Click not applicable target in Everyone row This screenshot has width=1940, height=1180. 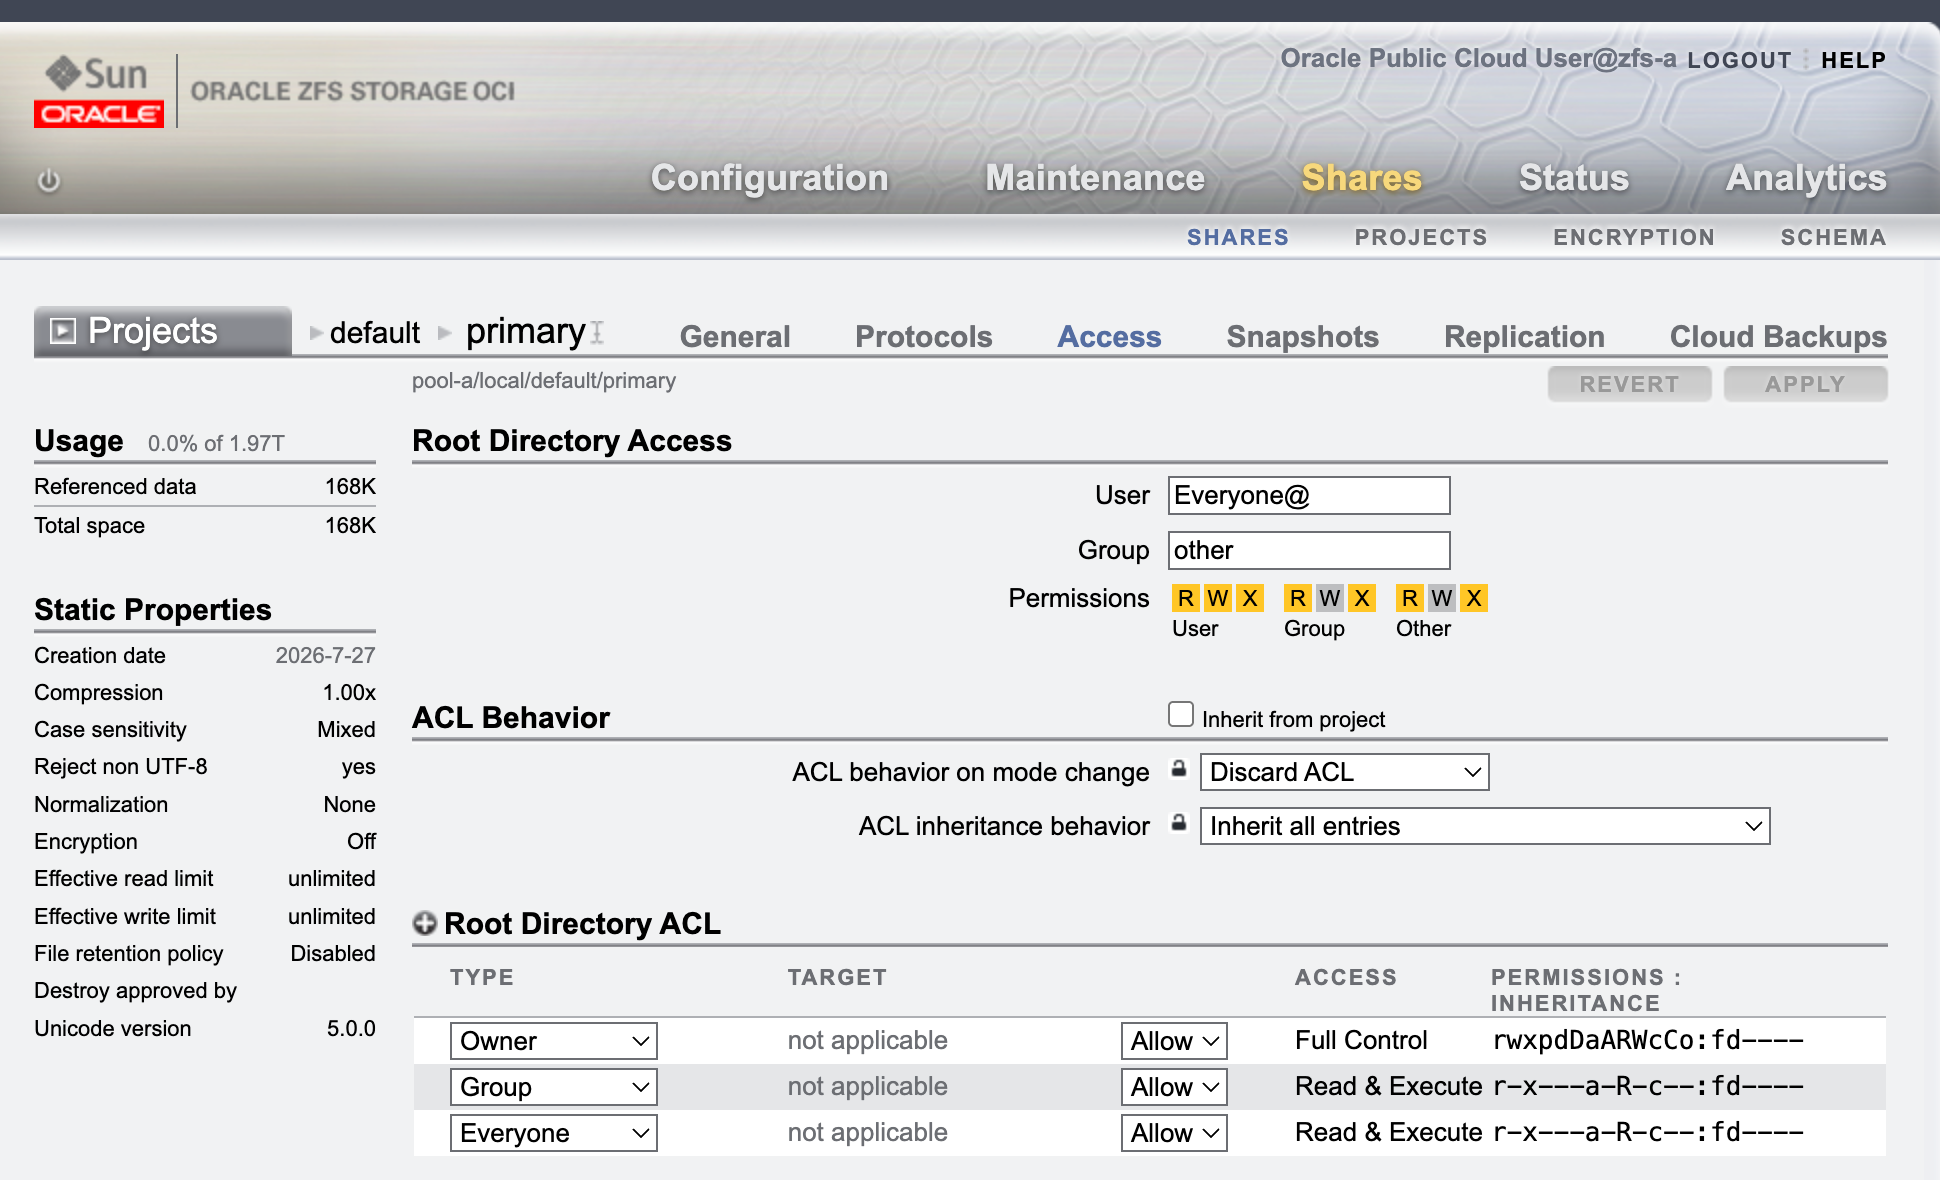coord(867,1132)
